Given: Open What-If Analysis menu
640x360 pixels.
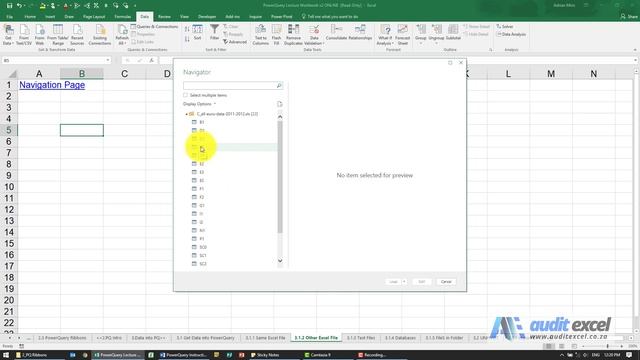Looking at the screenshot, I should tap(385, 34).
